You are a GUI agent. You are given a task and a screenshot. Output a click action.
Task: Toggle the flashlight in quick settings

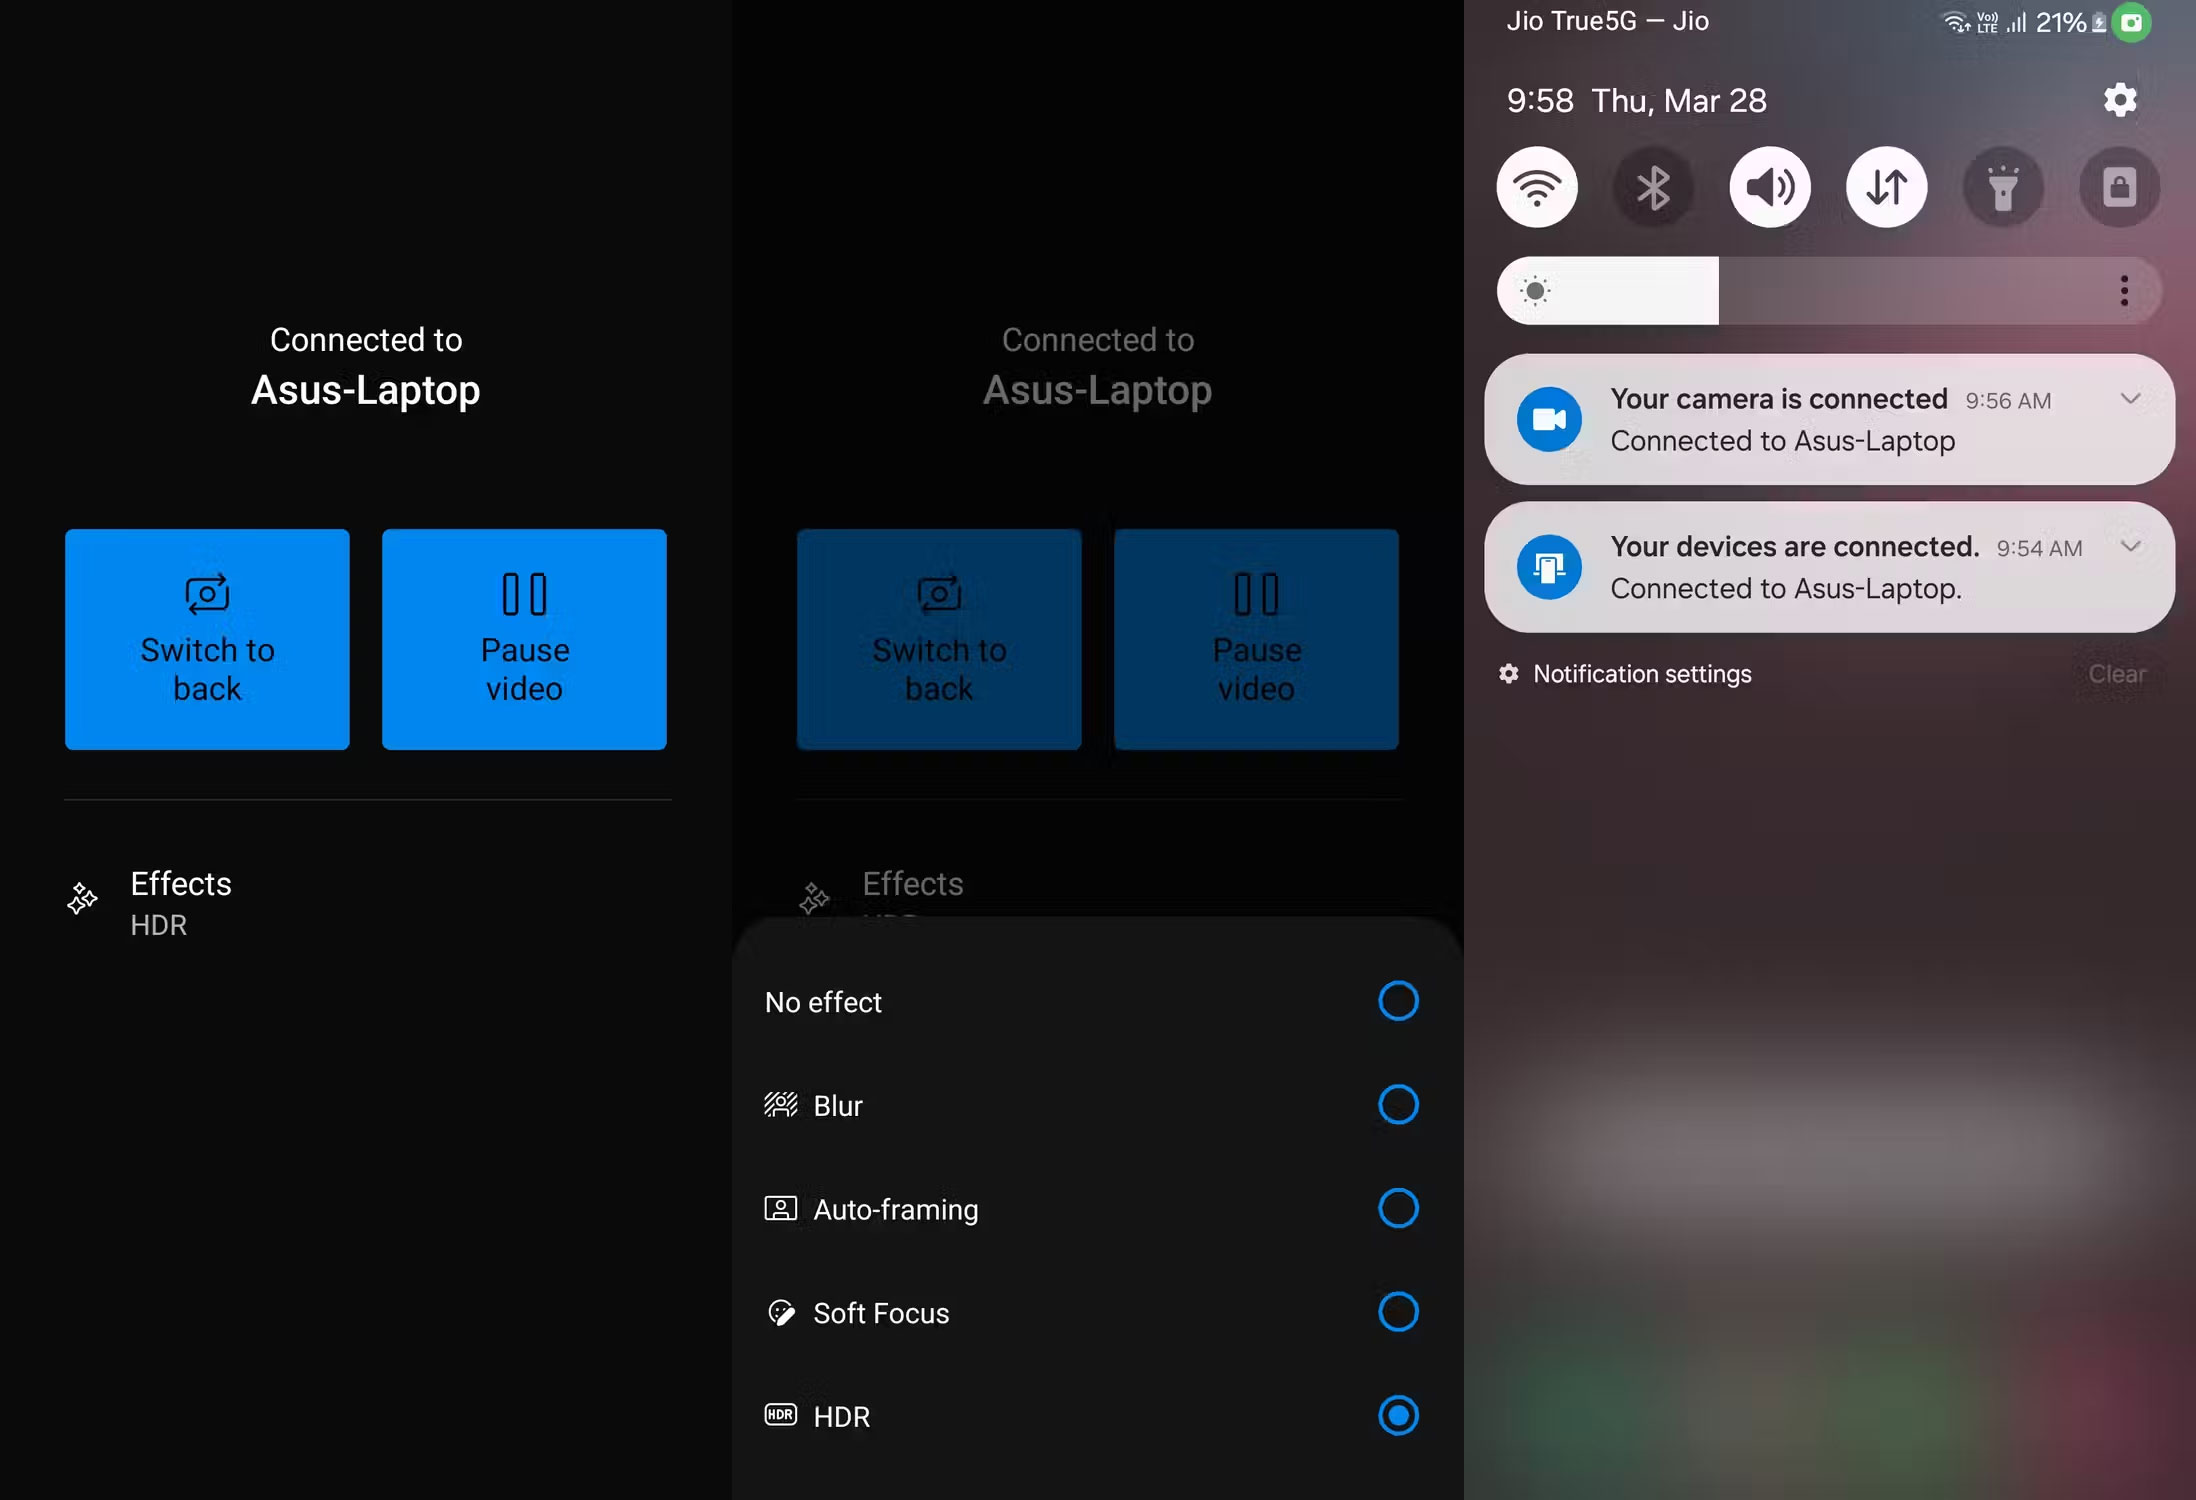2003,186
